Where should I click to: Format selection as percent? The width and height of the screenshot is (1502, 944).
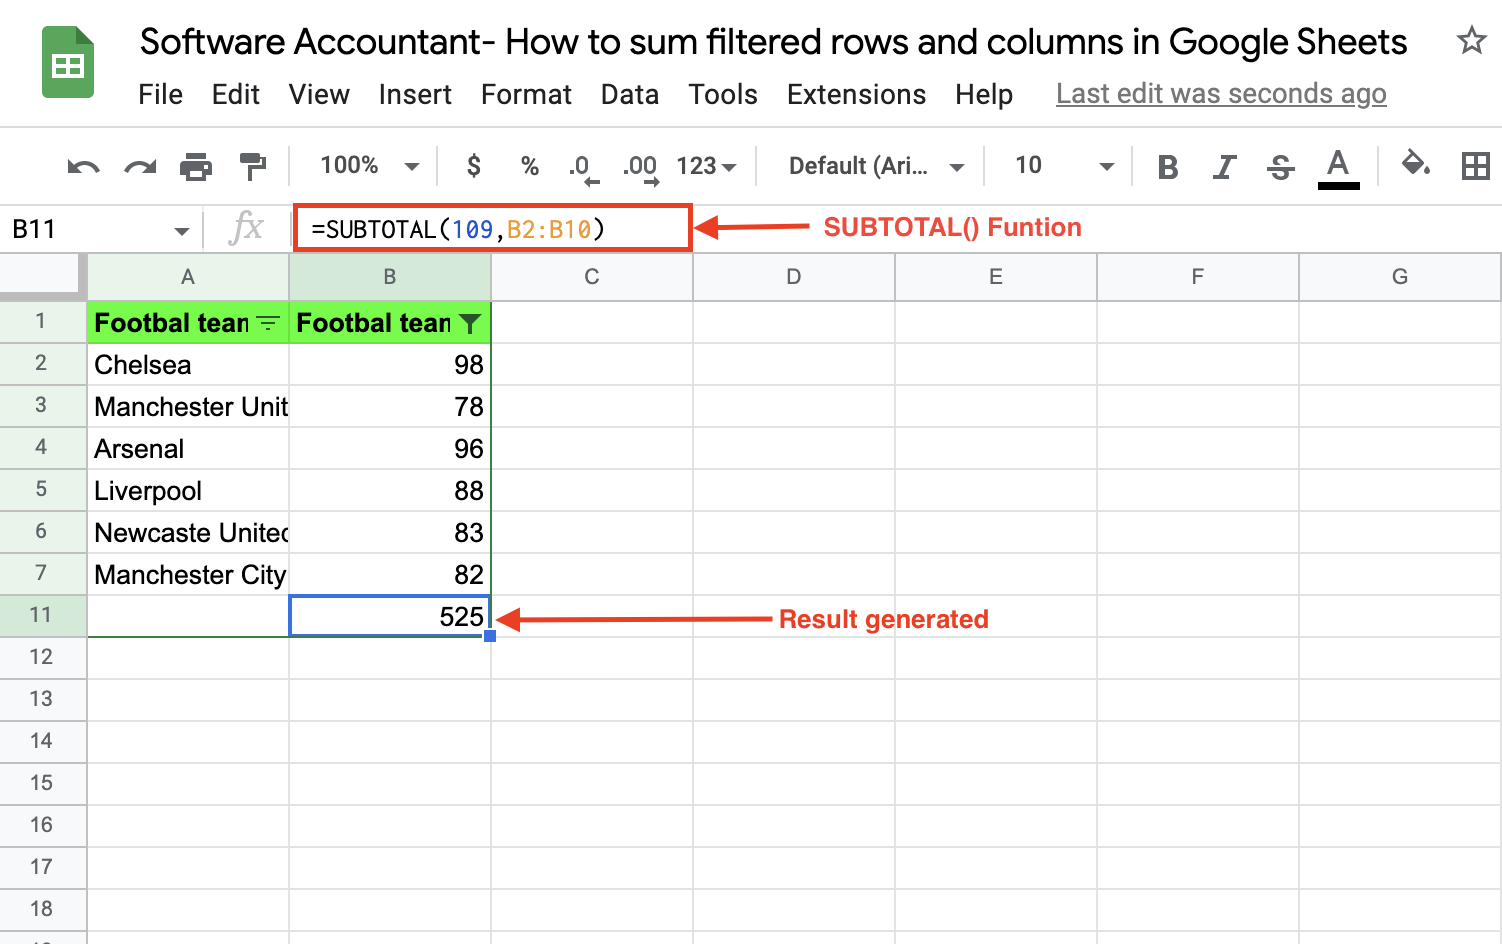pyautogui.click(x=530, y=166)
